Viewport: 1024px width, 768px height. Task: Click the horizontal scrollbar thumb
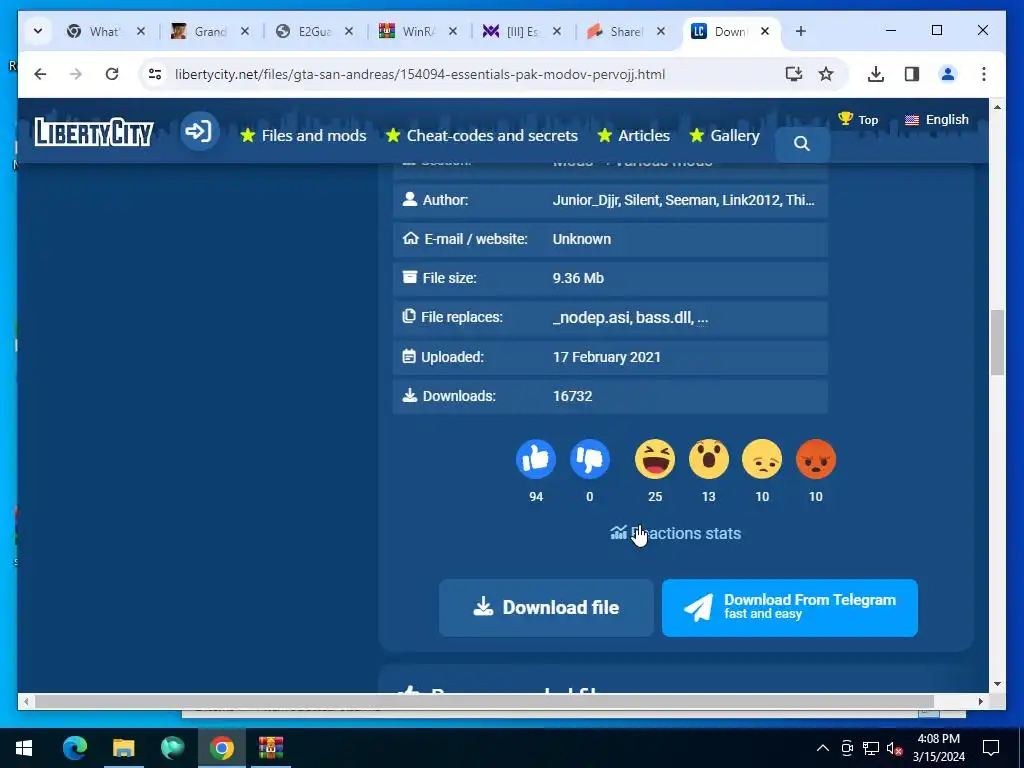click(485, 701)
